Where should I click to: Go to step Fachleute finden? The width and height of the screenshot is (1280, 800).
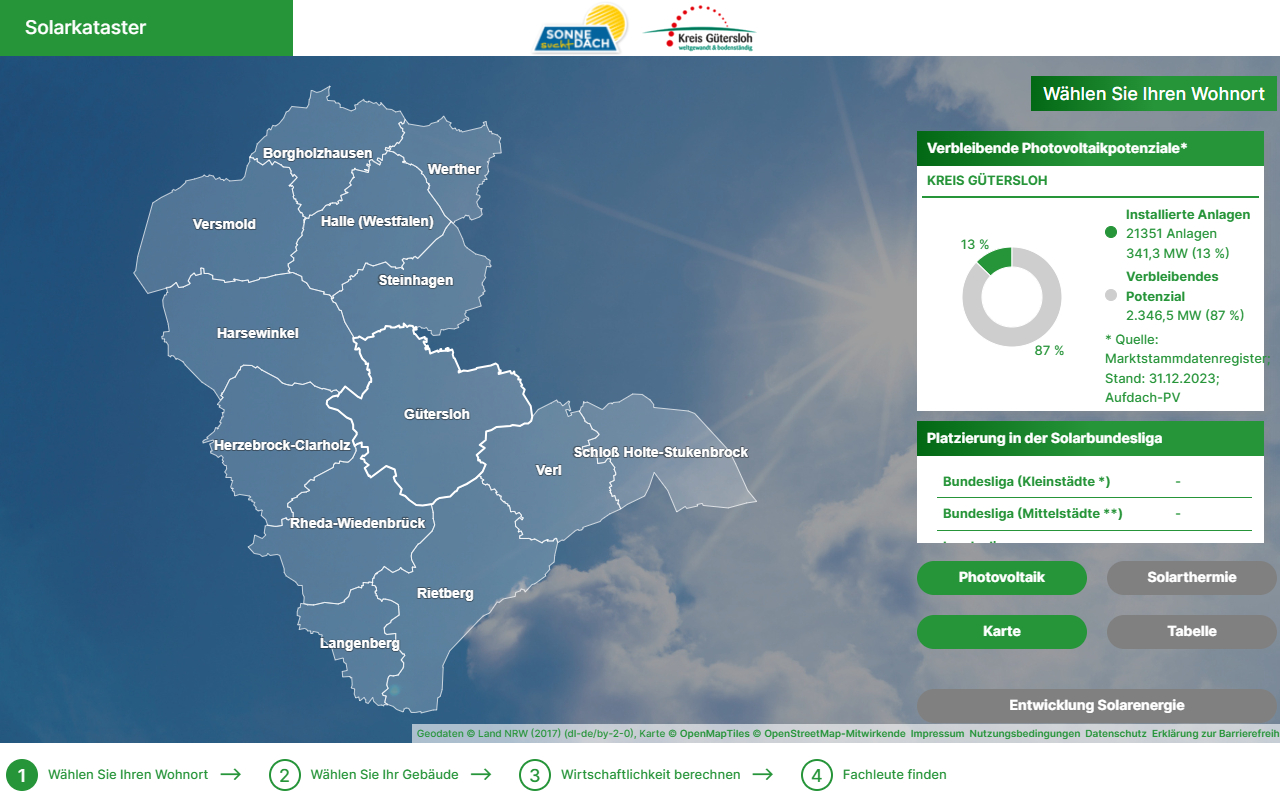coord(895,775)
